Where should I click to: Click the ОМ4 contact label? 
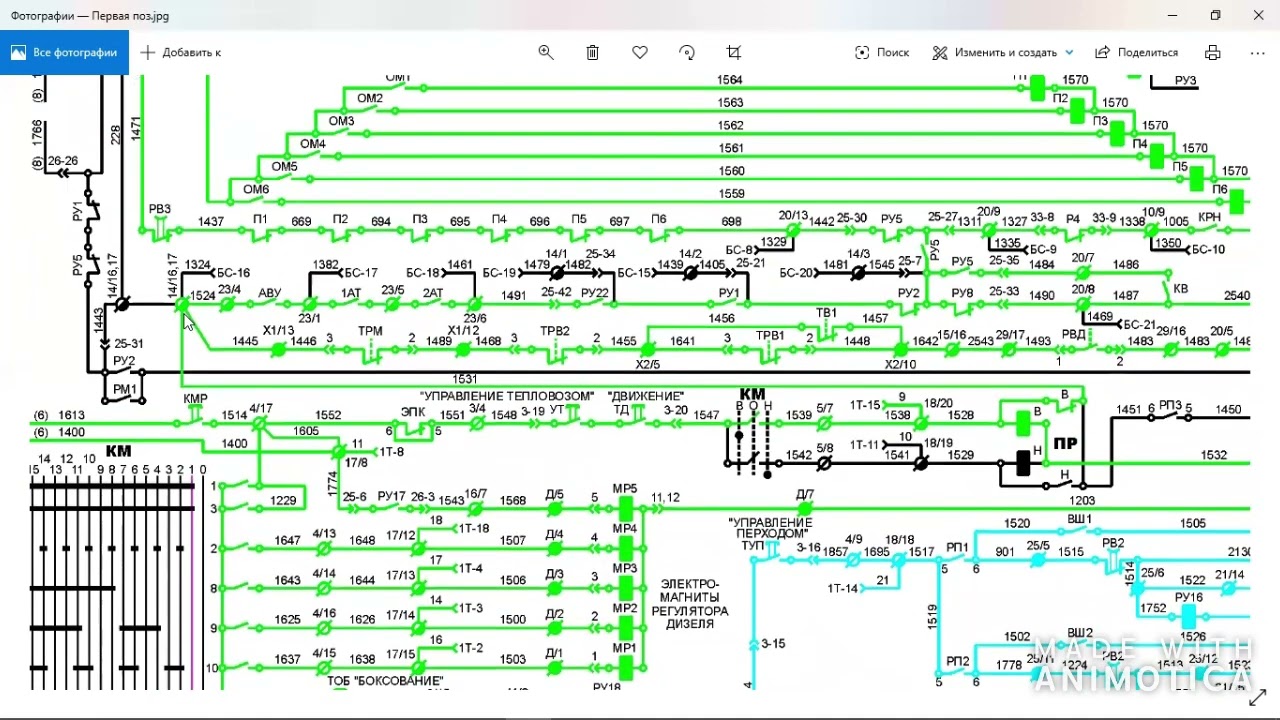(313, 144)
